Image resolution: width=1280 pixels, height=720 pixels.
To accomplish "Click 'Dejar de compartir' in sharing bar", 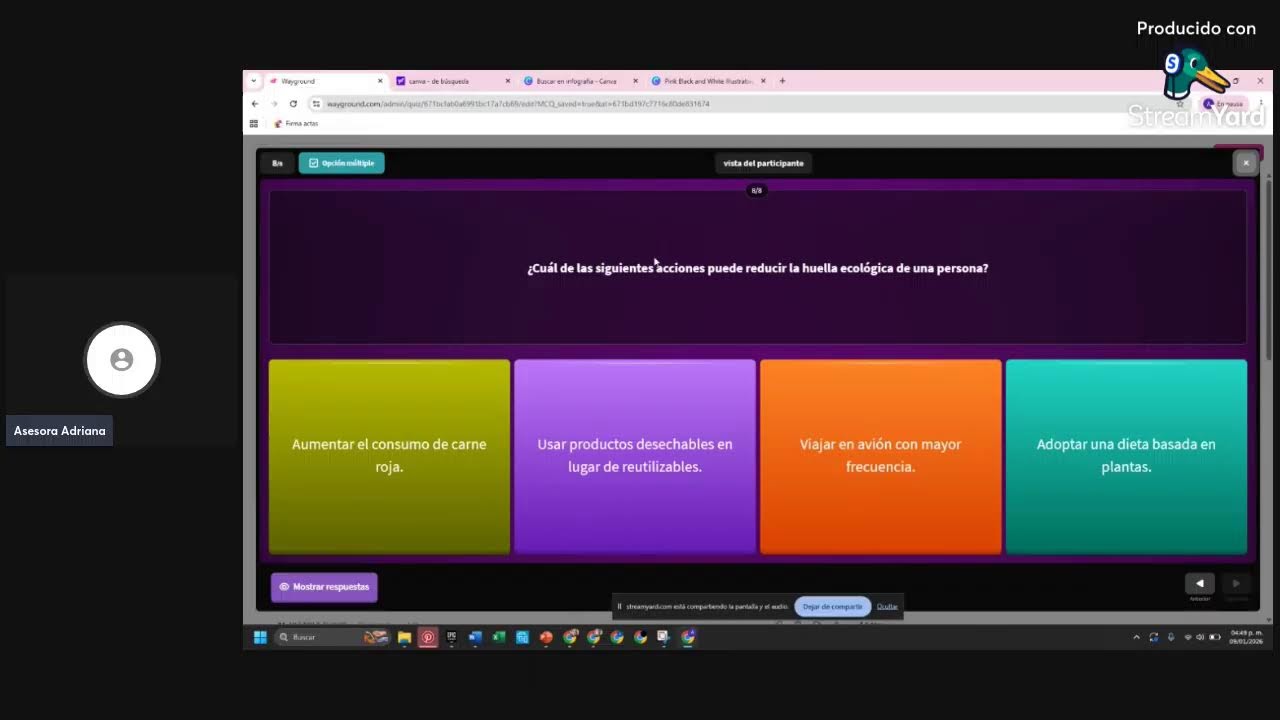I will point(832,606).
